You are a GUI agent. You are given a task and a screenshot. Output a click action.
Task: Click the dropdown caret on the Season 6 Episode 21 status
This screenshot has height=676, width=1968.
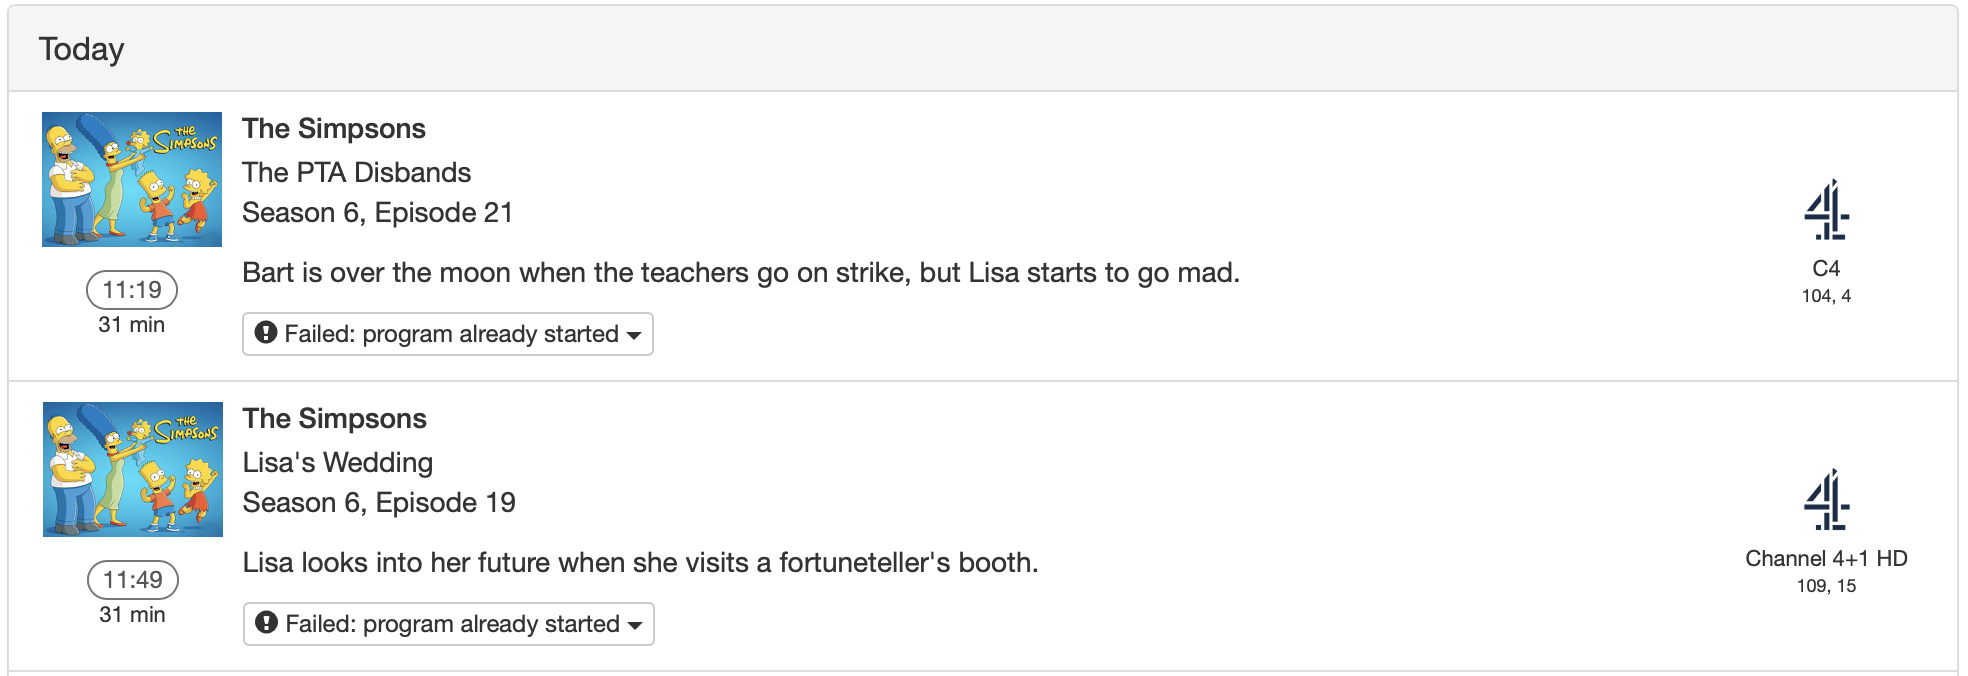[634, 335]
